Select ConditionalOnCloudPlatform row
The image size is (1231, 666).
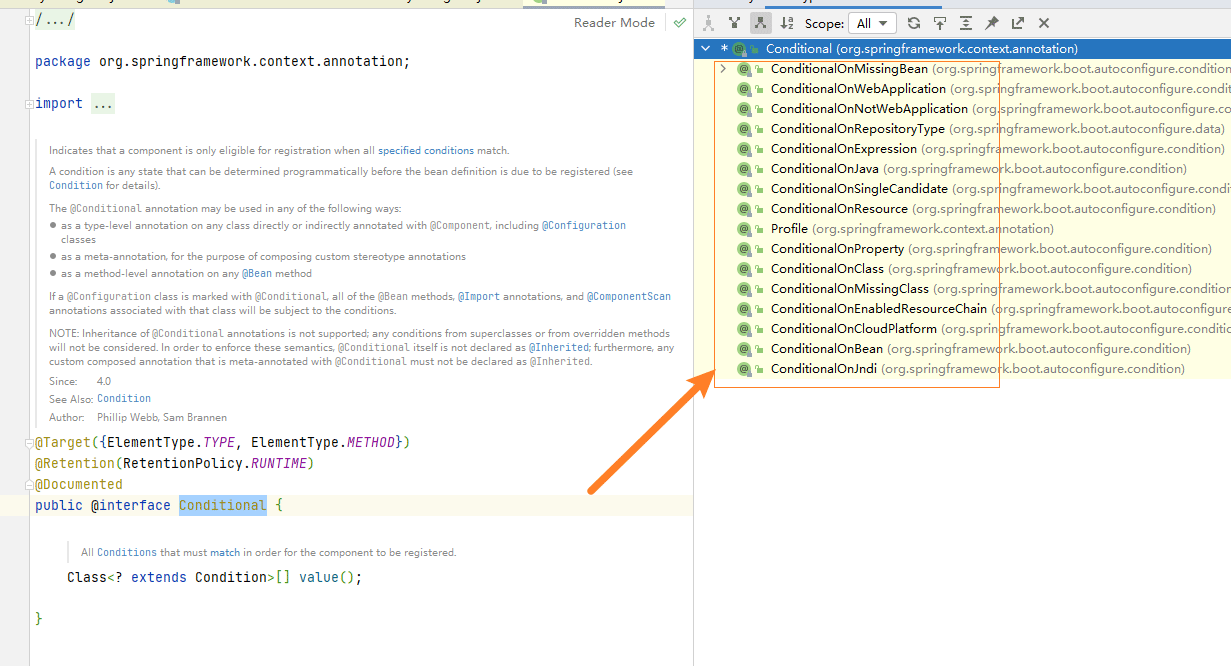(x=962, y=329)
